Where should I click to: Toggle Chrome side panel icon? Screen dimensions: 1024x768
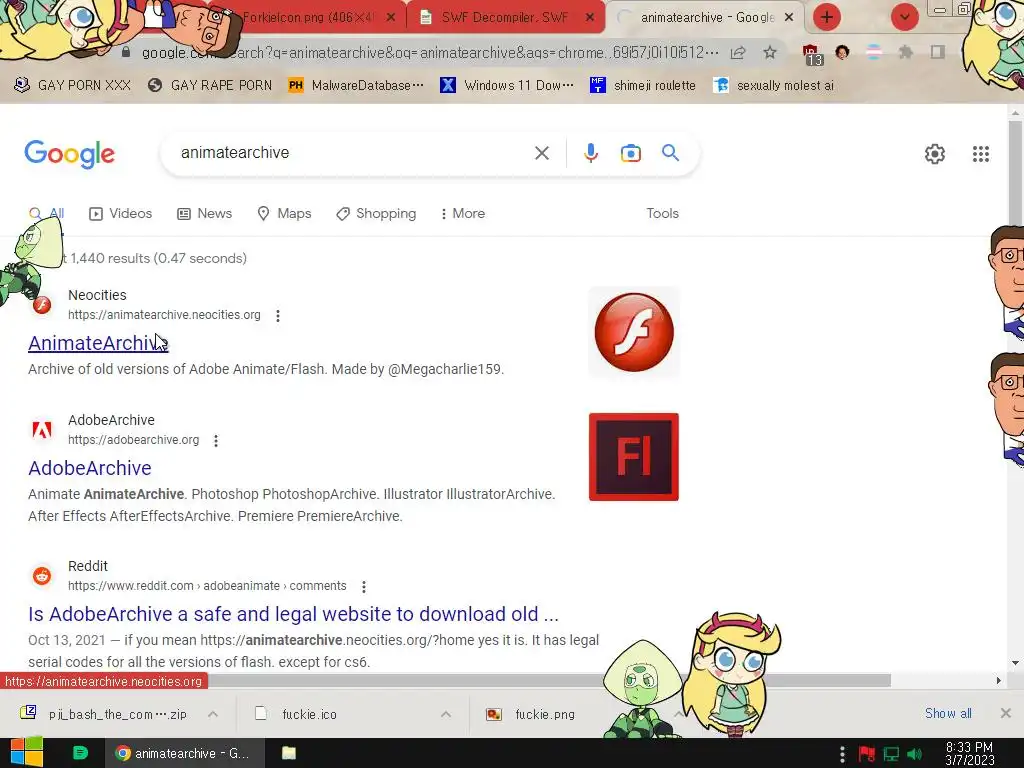(938, 52)
